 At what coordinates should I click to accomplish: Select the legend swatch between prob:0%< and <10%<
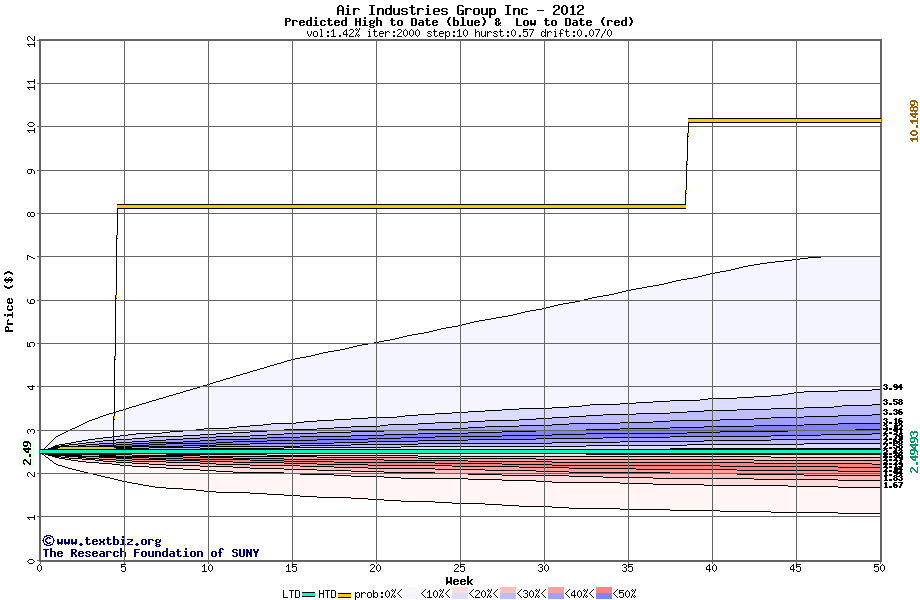coord(411,593)
